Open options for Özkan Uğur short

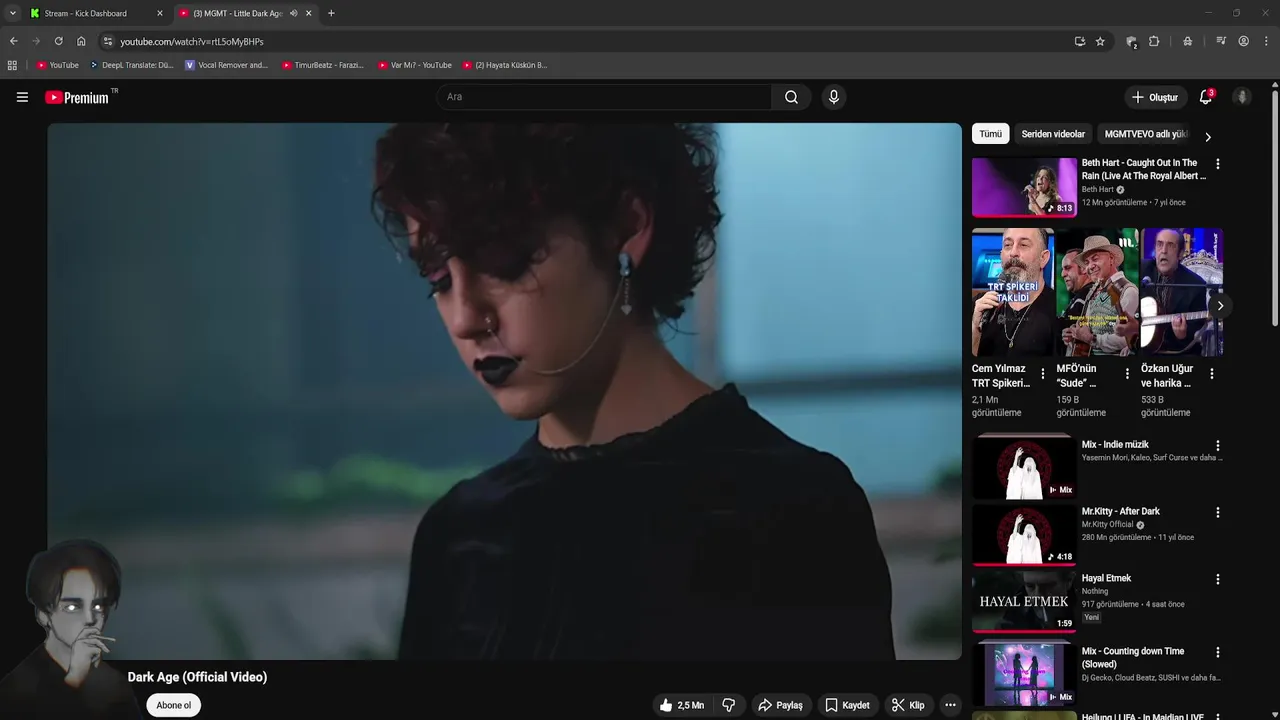(x=1212, y=374)
